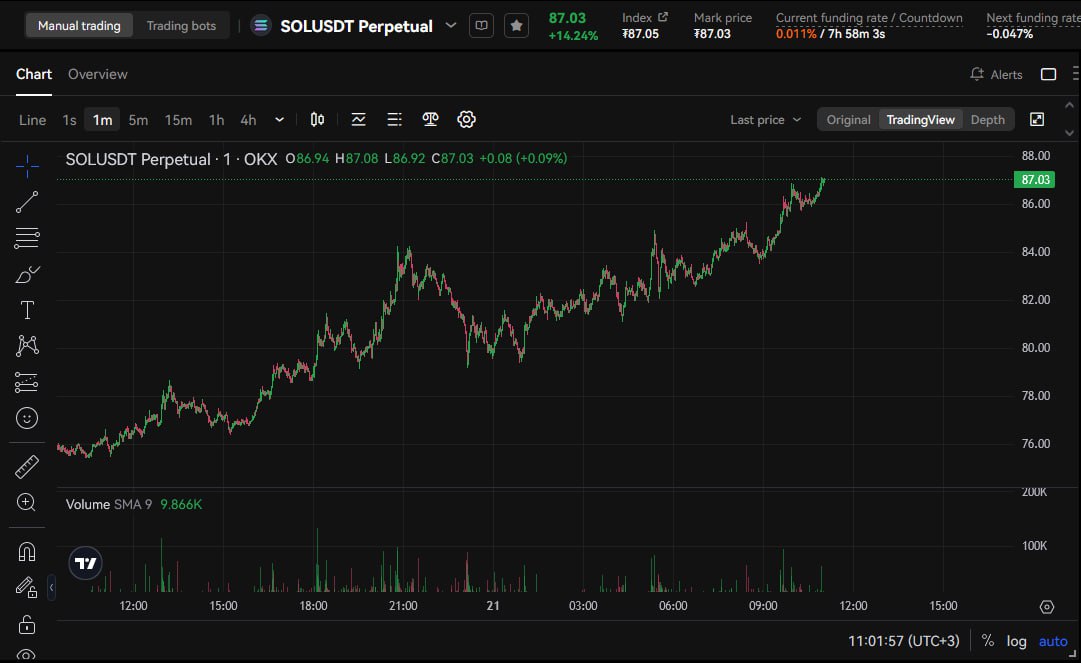Expand more timeframe options chevron
The width and height of the screenshot is (1081, 663).
click(x=279, y=119)
